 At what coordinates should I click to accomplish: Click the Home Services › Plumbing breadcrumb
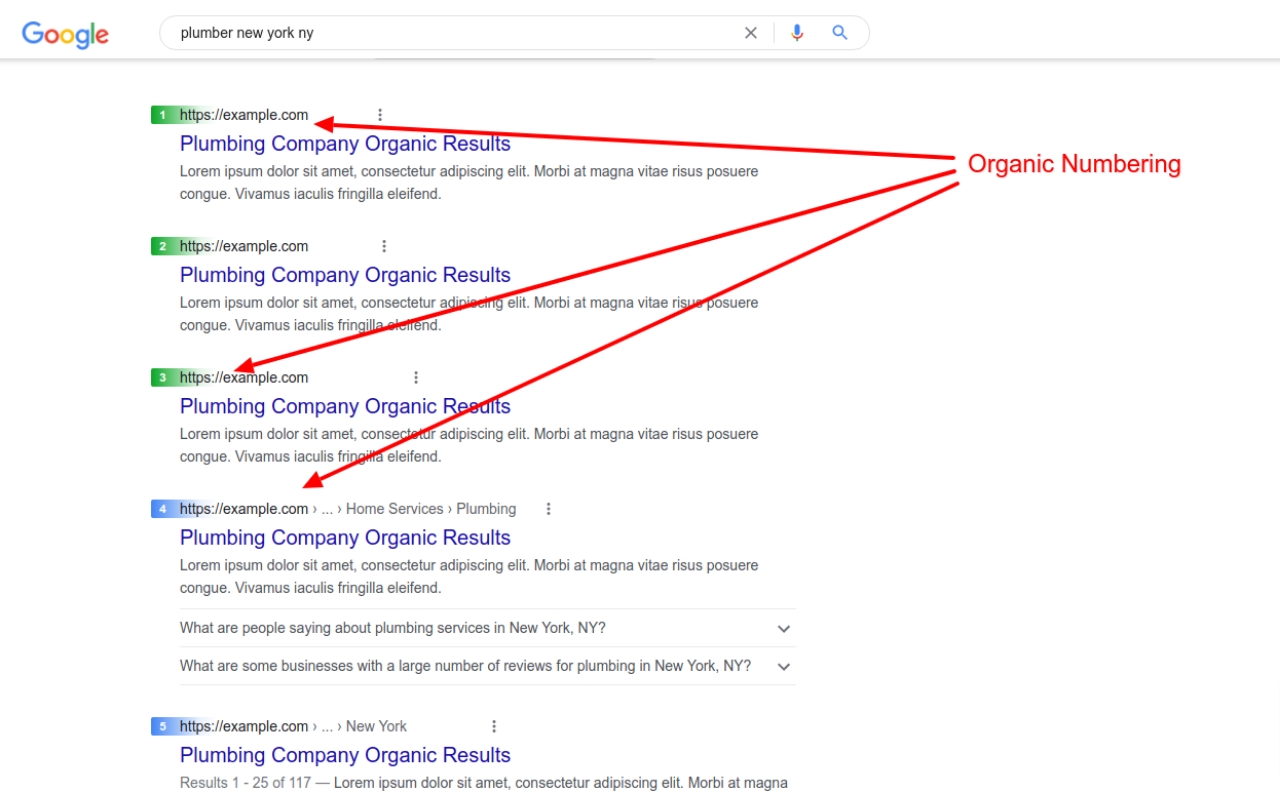[x=431, y=509]
